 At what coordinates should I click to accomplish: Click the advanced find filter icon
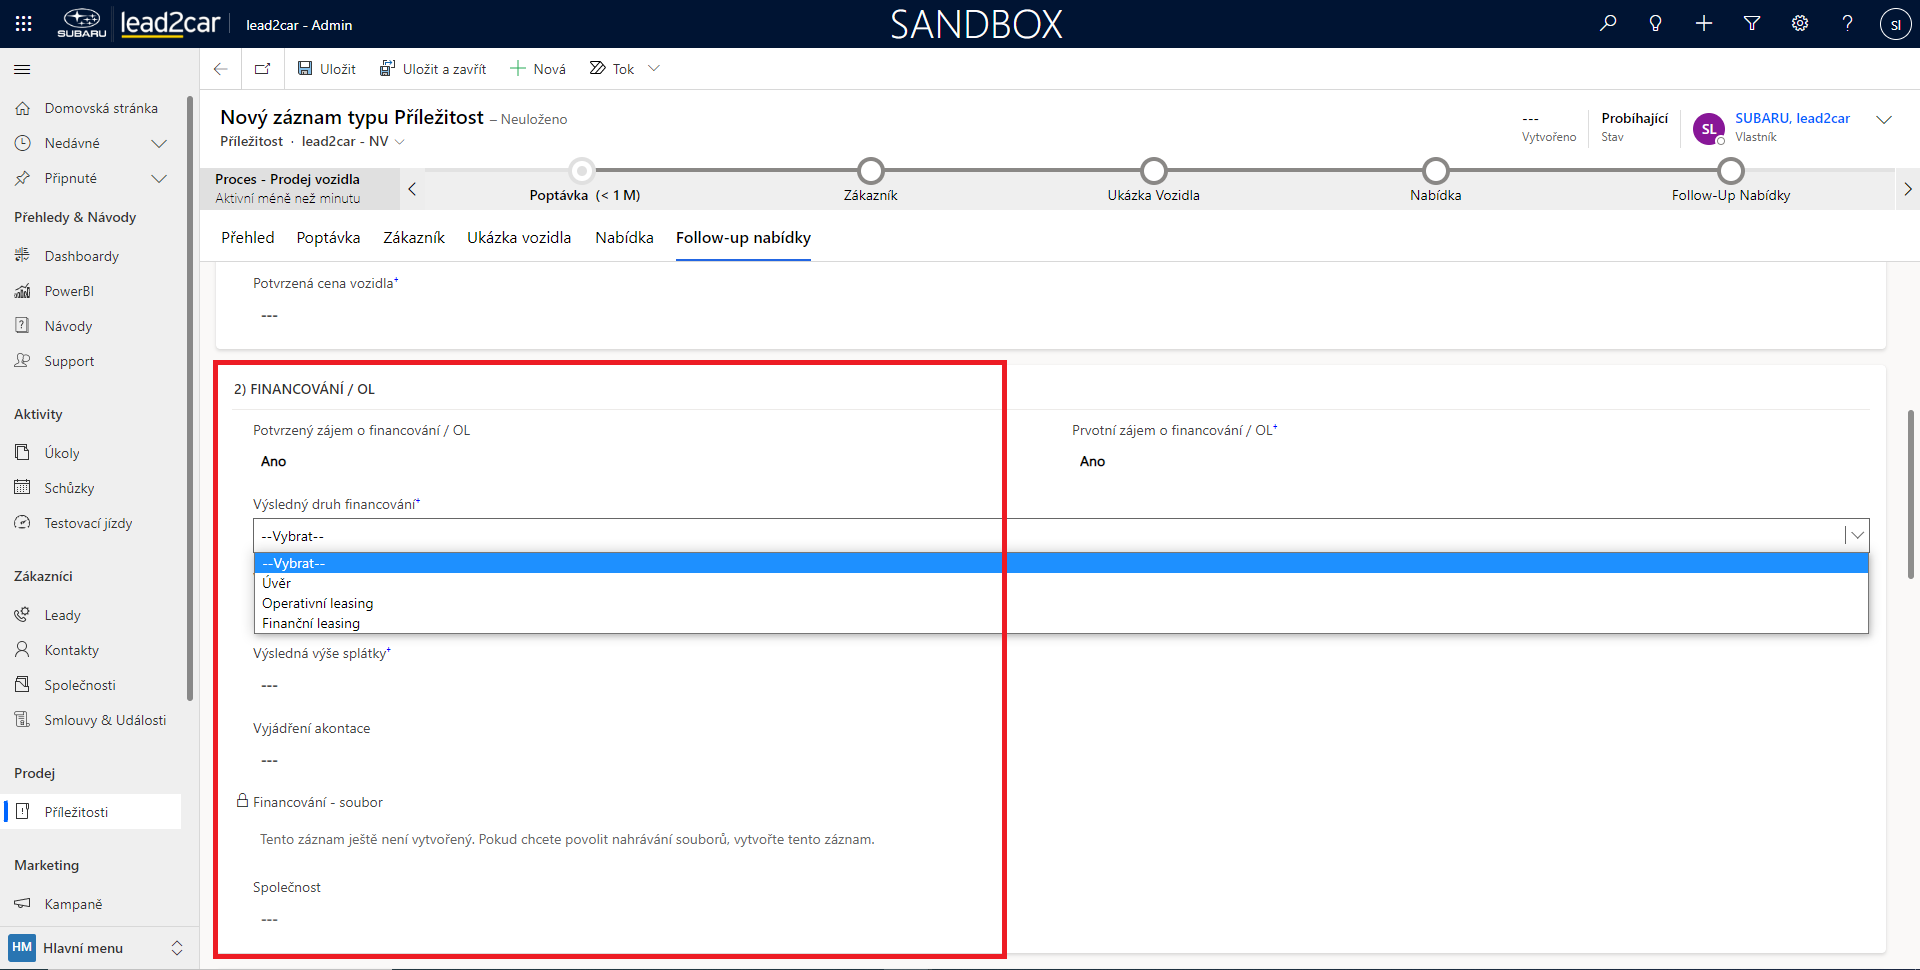[x=1752, y=24]
